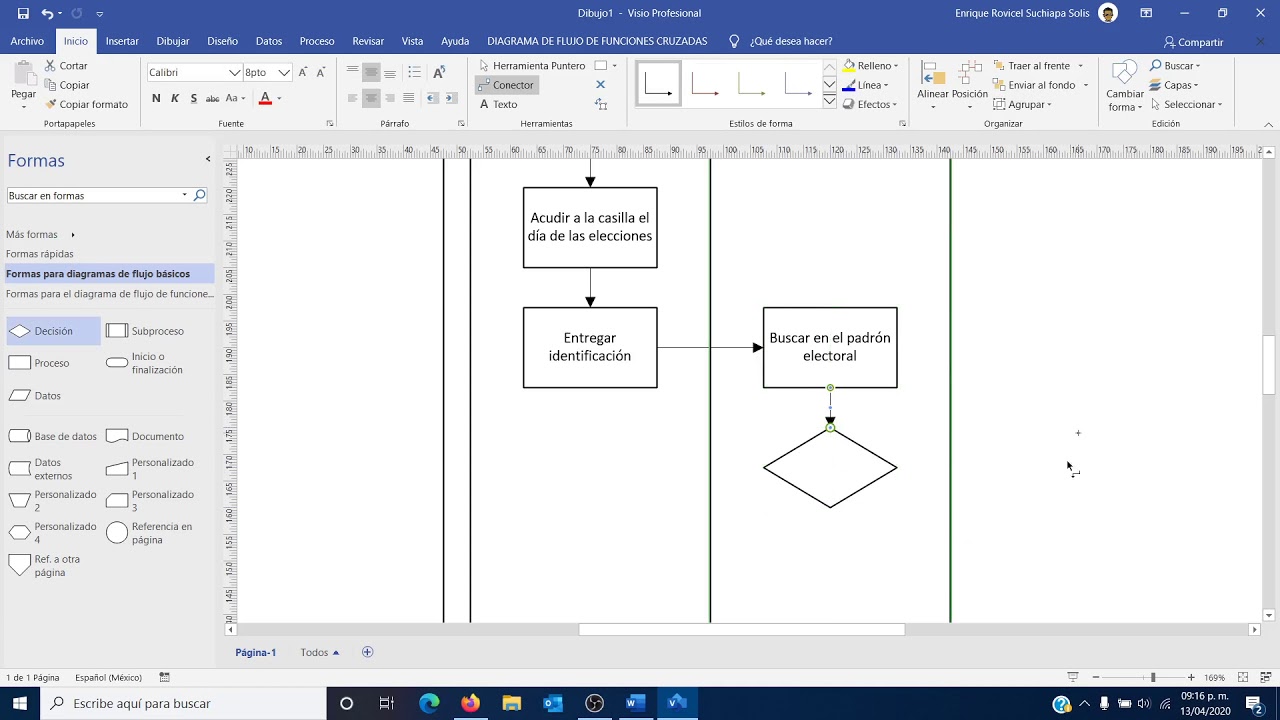
Task: Toggle italic K formatting
Action: point(175,98)
